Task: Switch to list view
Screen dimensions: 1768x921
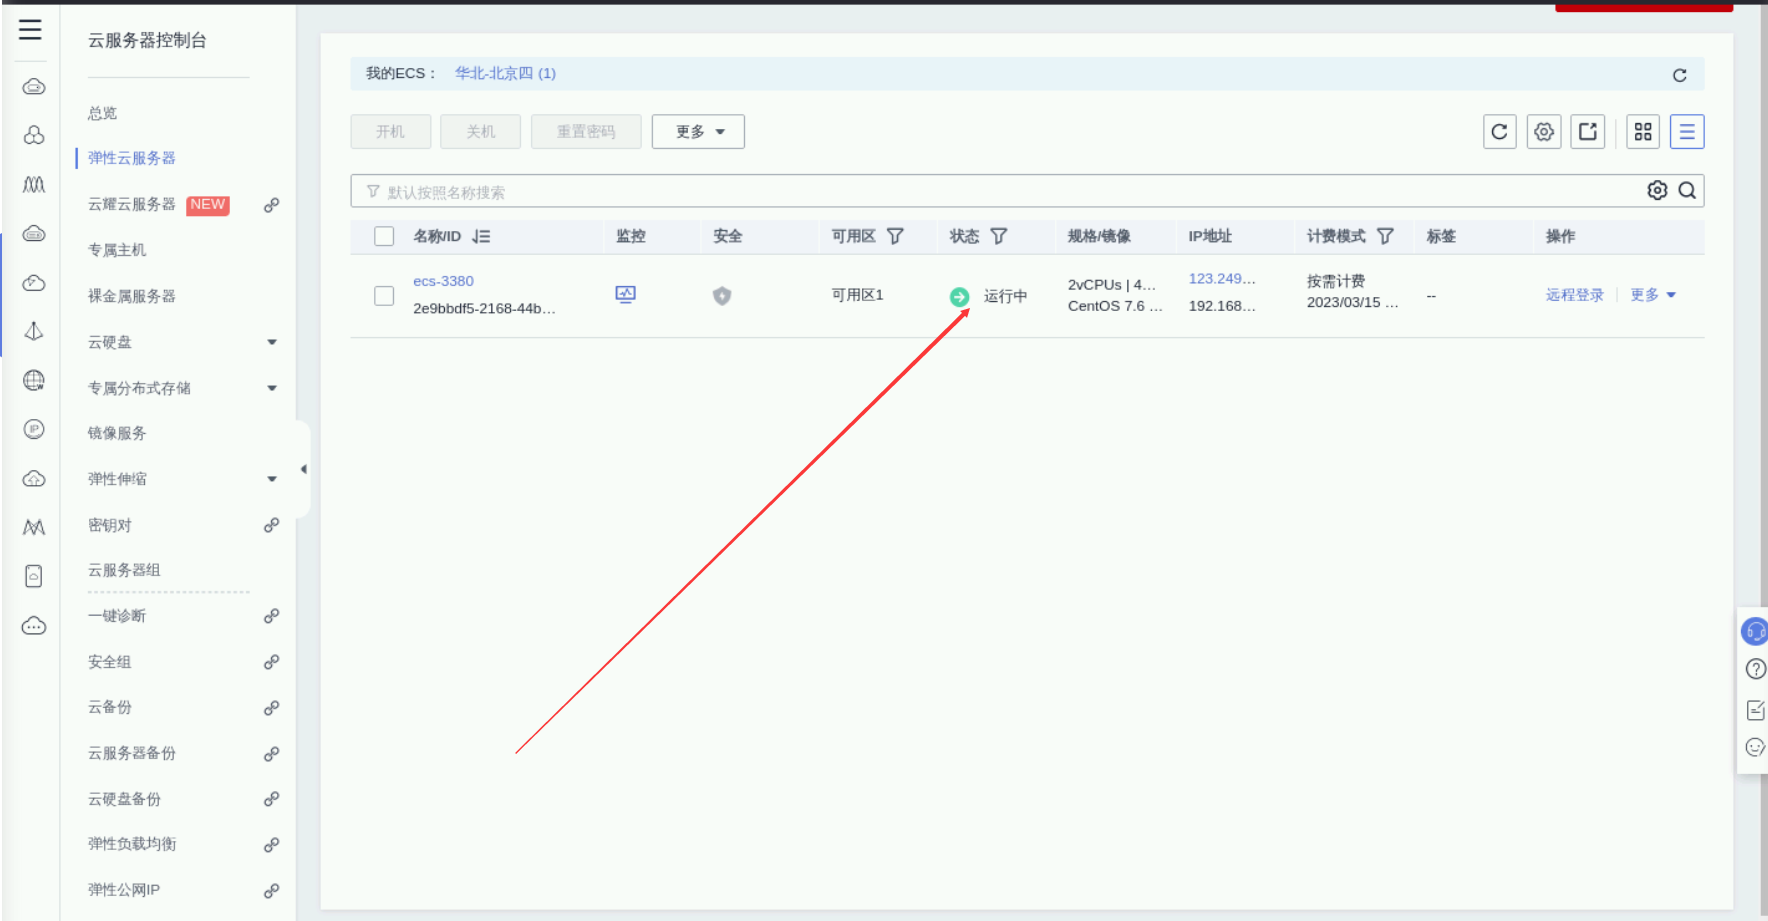Action: pyautogui.click(x=1687, y=132)
